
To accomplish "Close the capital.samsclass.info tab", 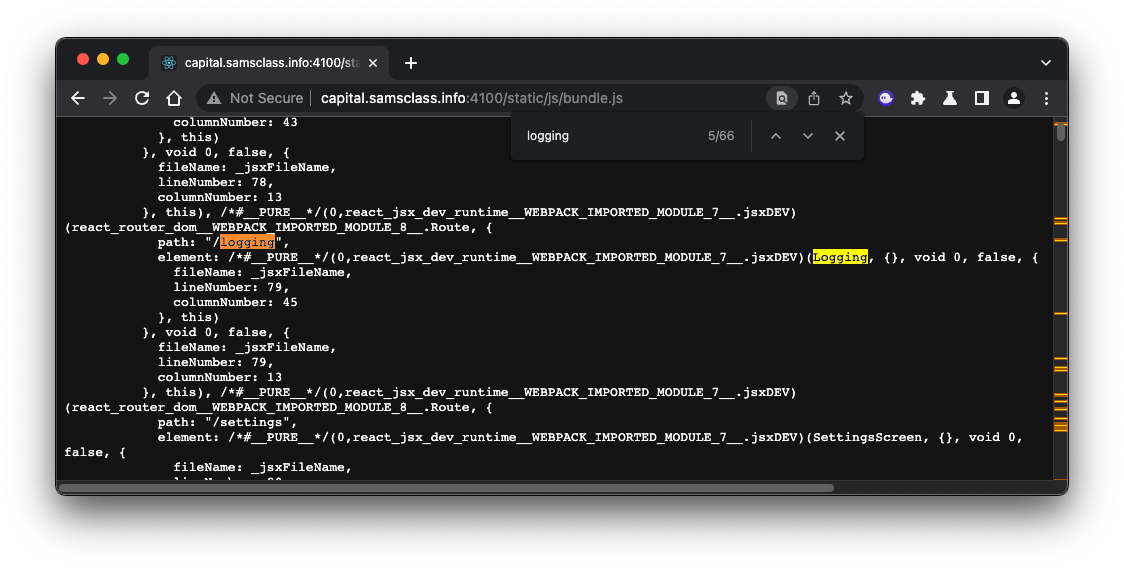I will [x=373, y=63].
